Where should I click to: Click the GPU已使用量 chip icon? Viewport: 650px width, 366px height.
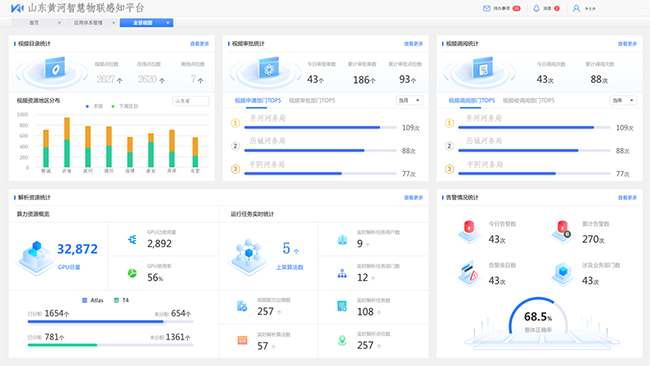[132, 239]
